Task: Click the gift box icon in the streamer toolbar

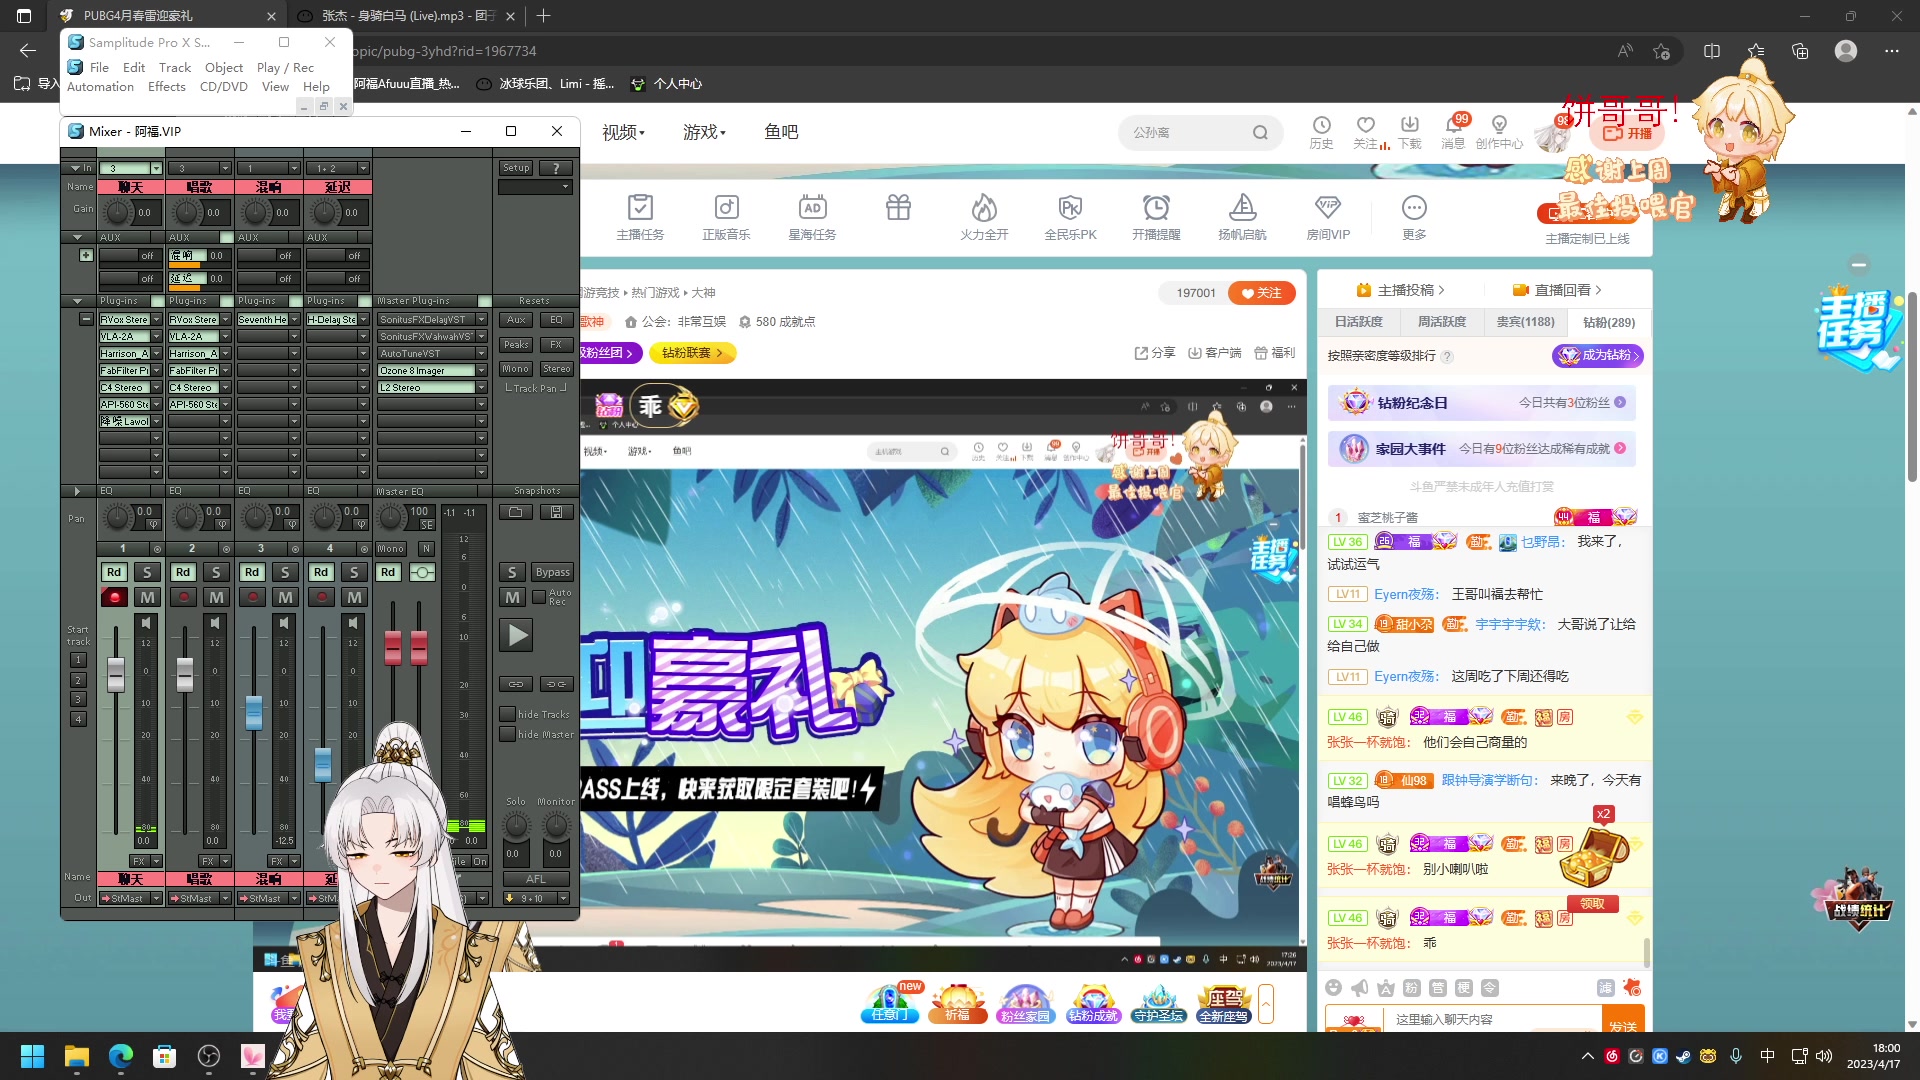Action: [898, 207]
